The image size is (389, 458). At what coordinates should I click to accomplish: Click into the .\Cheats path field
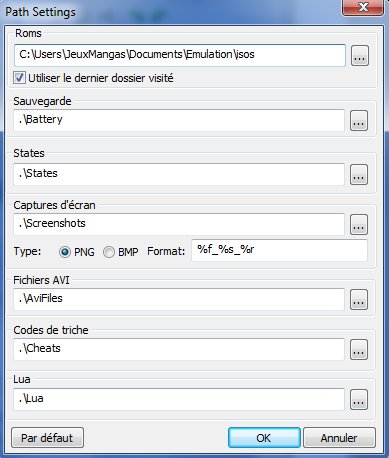click(x=179, y=349)
